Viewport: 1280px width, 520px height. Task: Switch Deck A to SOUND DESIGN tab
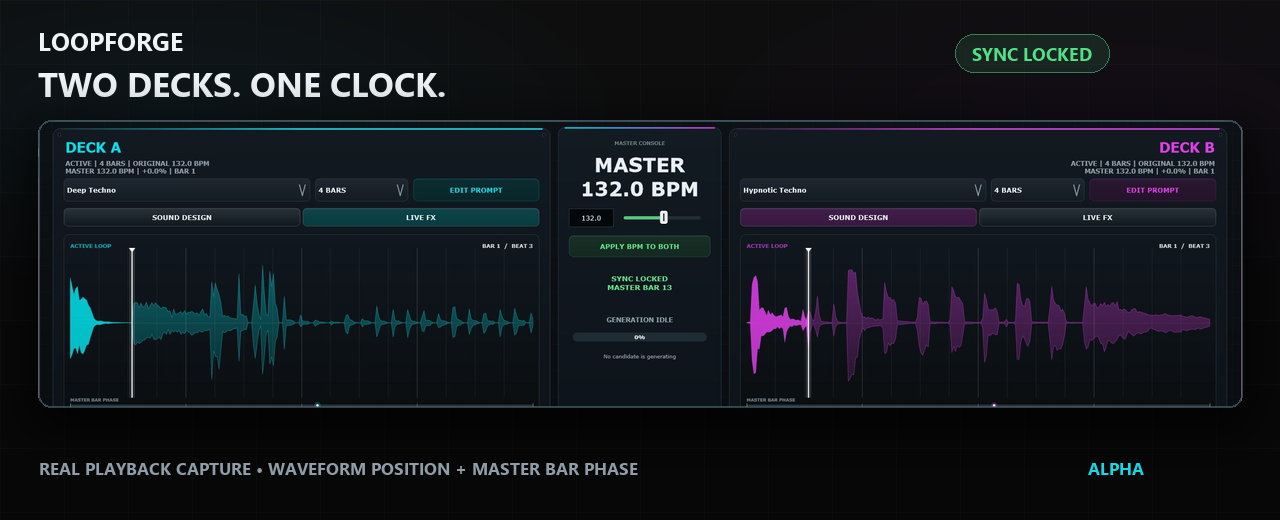point(182,217)
